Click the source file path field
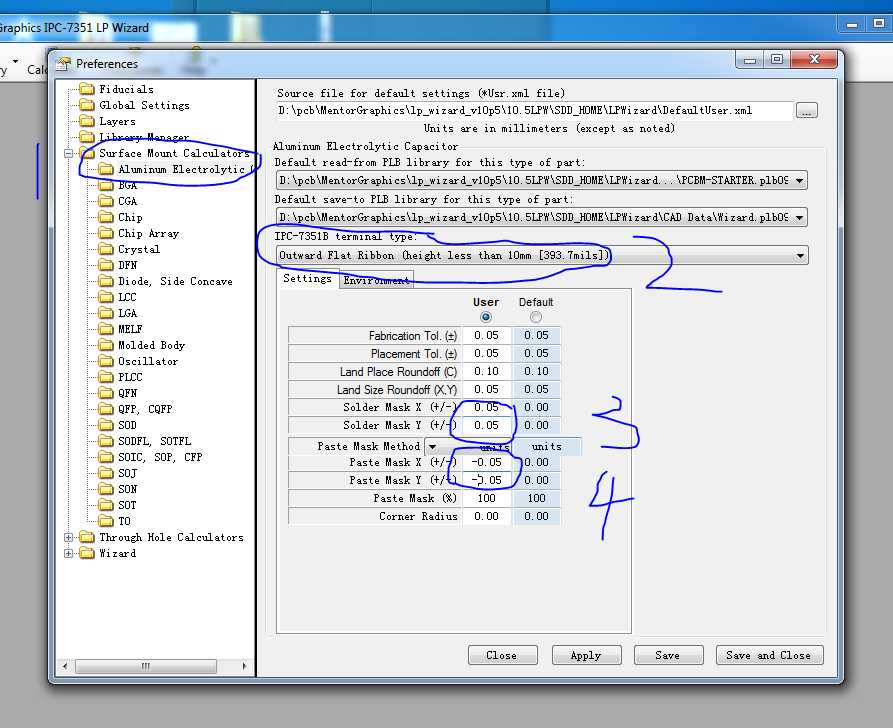Image resolution: width=893 pixels, height=728 pixels. pyautogui.click(x=534, y=111)
